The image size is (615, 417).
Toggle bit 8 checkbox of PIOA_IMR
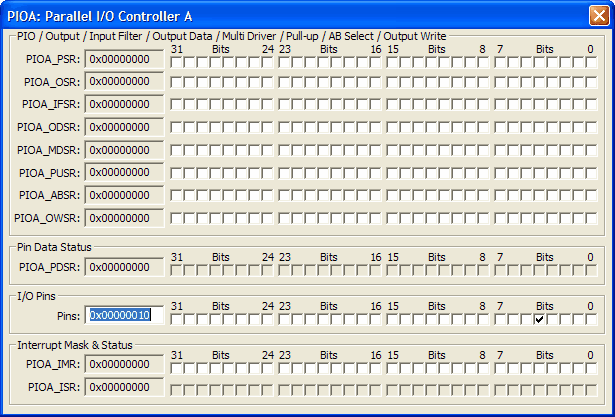click(483, 368)
